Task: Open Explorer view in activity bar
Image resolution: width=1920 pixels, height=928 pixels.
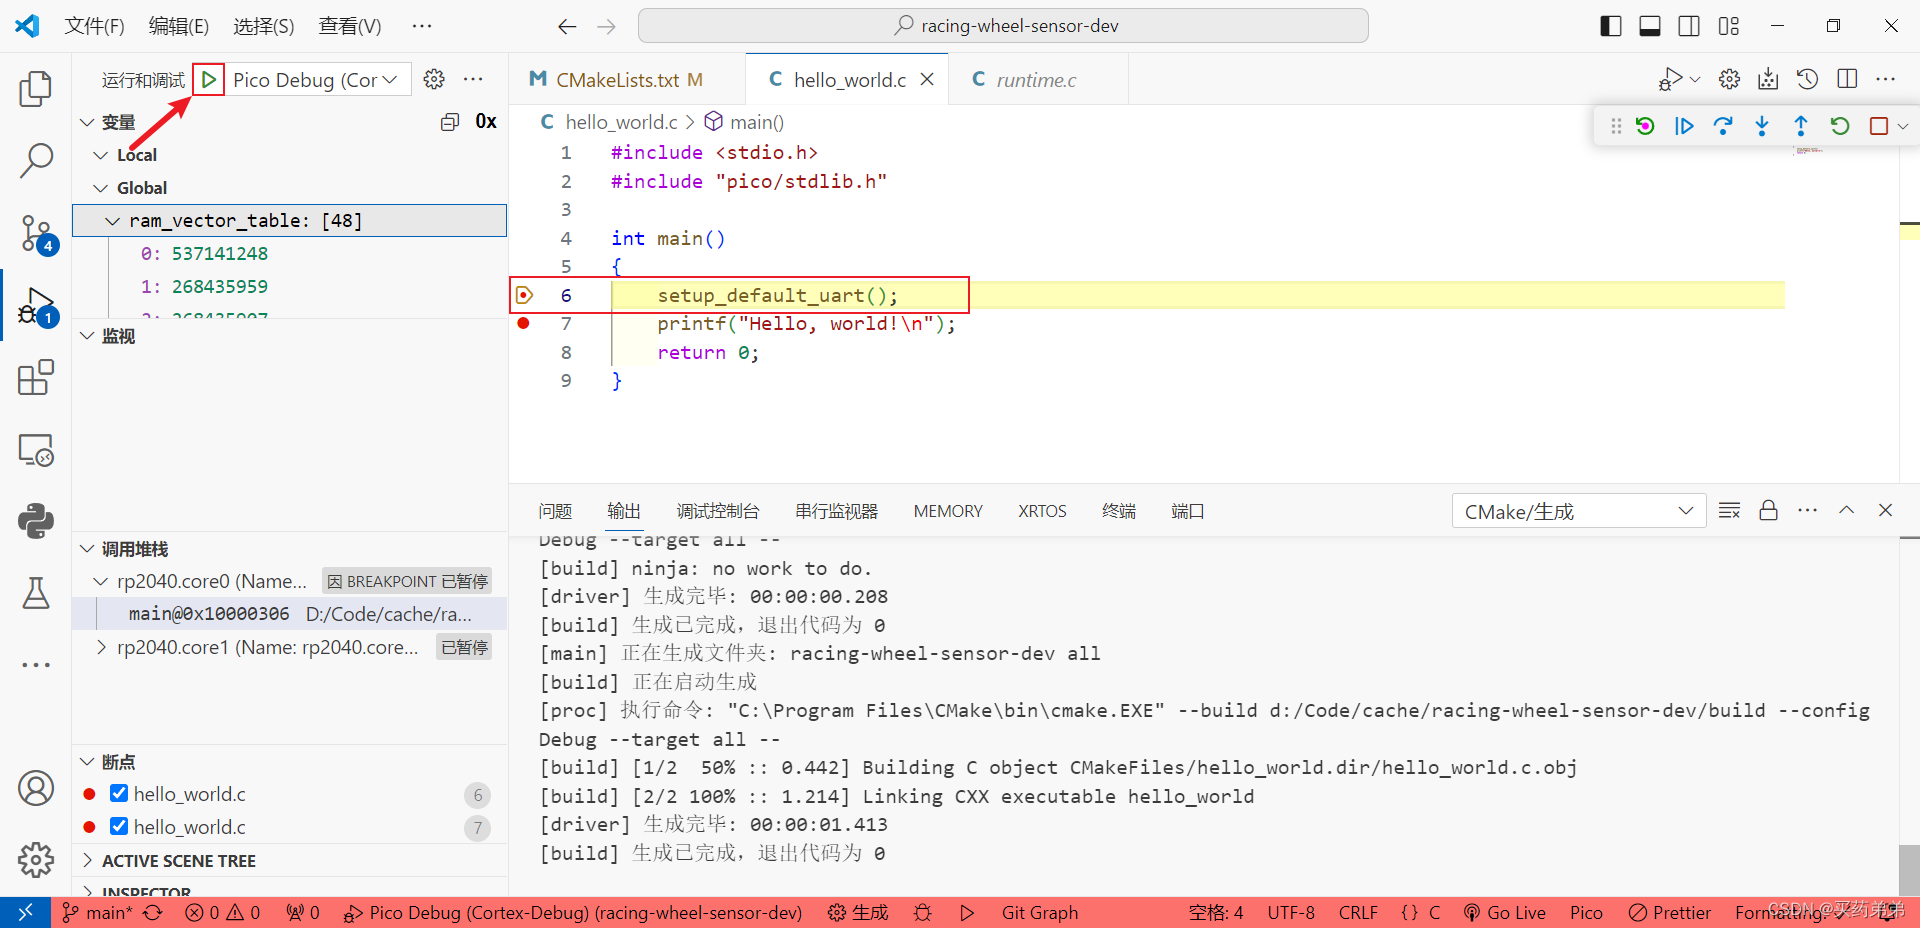Action: coord(36,89)
